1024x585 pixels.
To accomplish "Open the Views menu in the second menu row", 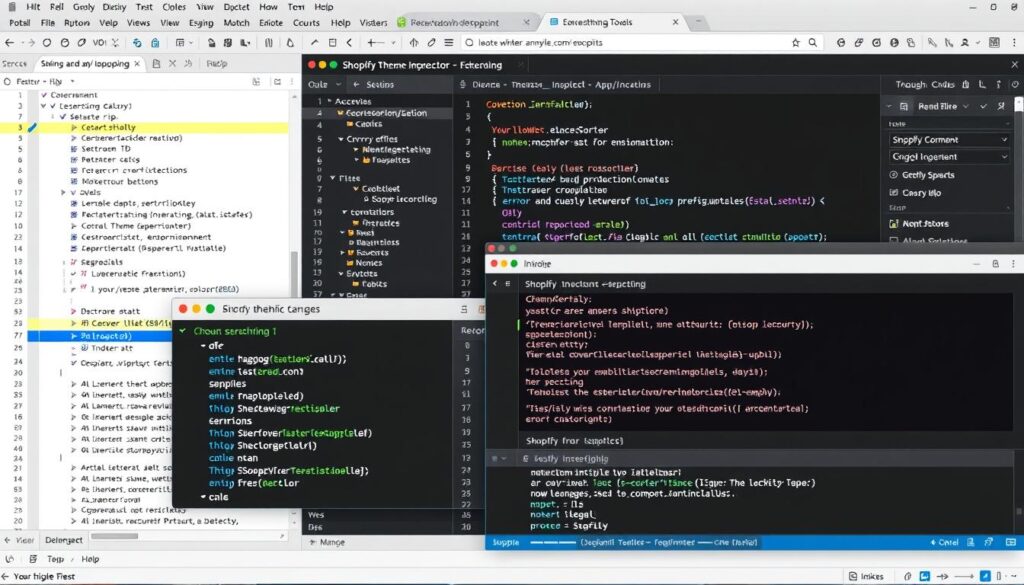I will pos(138,22).
